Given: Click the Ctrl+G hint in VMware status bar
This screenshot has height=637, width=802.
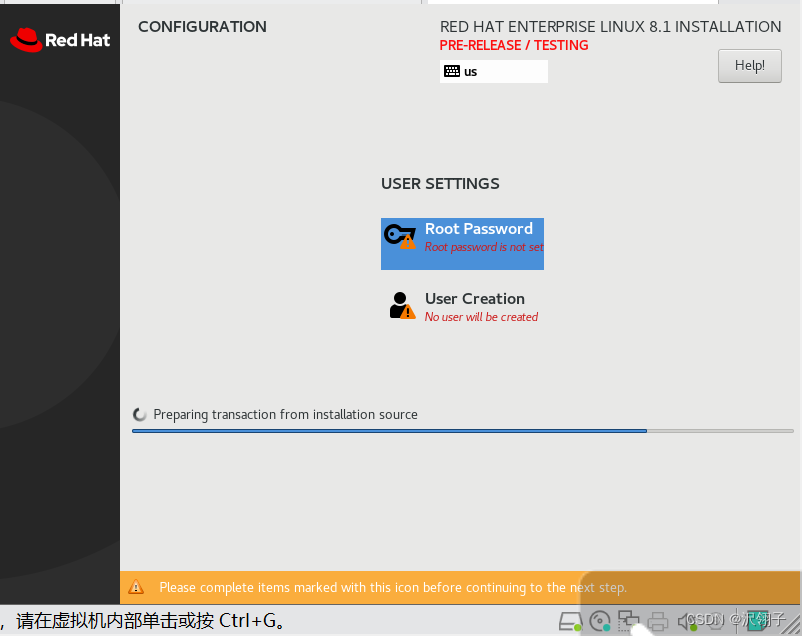Looking at the screenshot, I should point(253,621).
